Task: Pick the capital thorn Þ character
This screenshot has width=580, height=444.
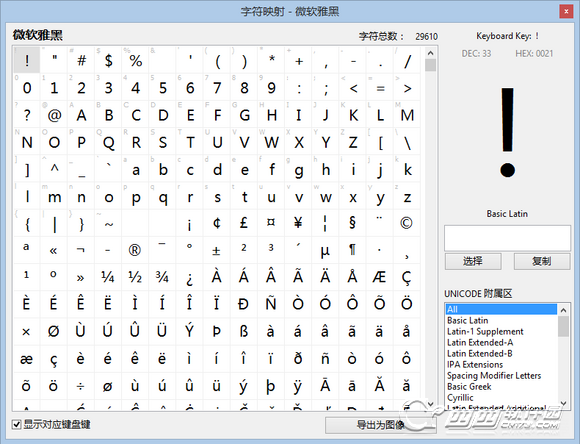Action: coord(216,332)
